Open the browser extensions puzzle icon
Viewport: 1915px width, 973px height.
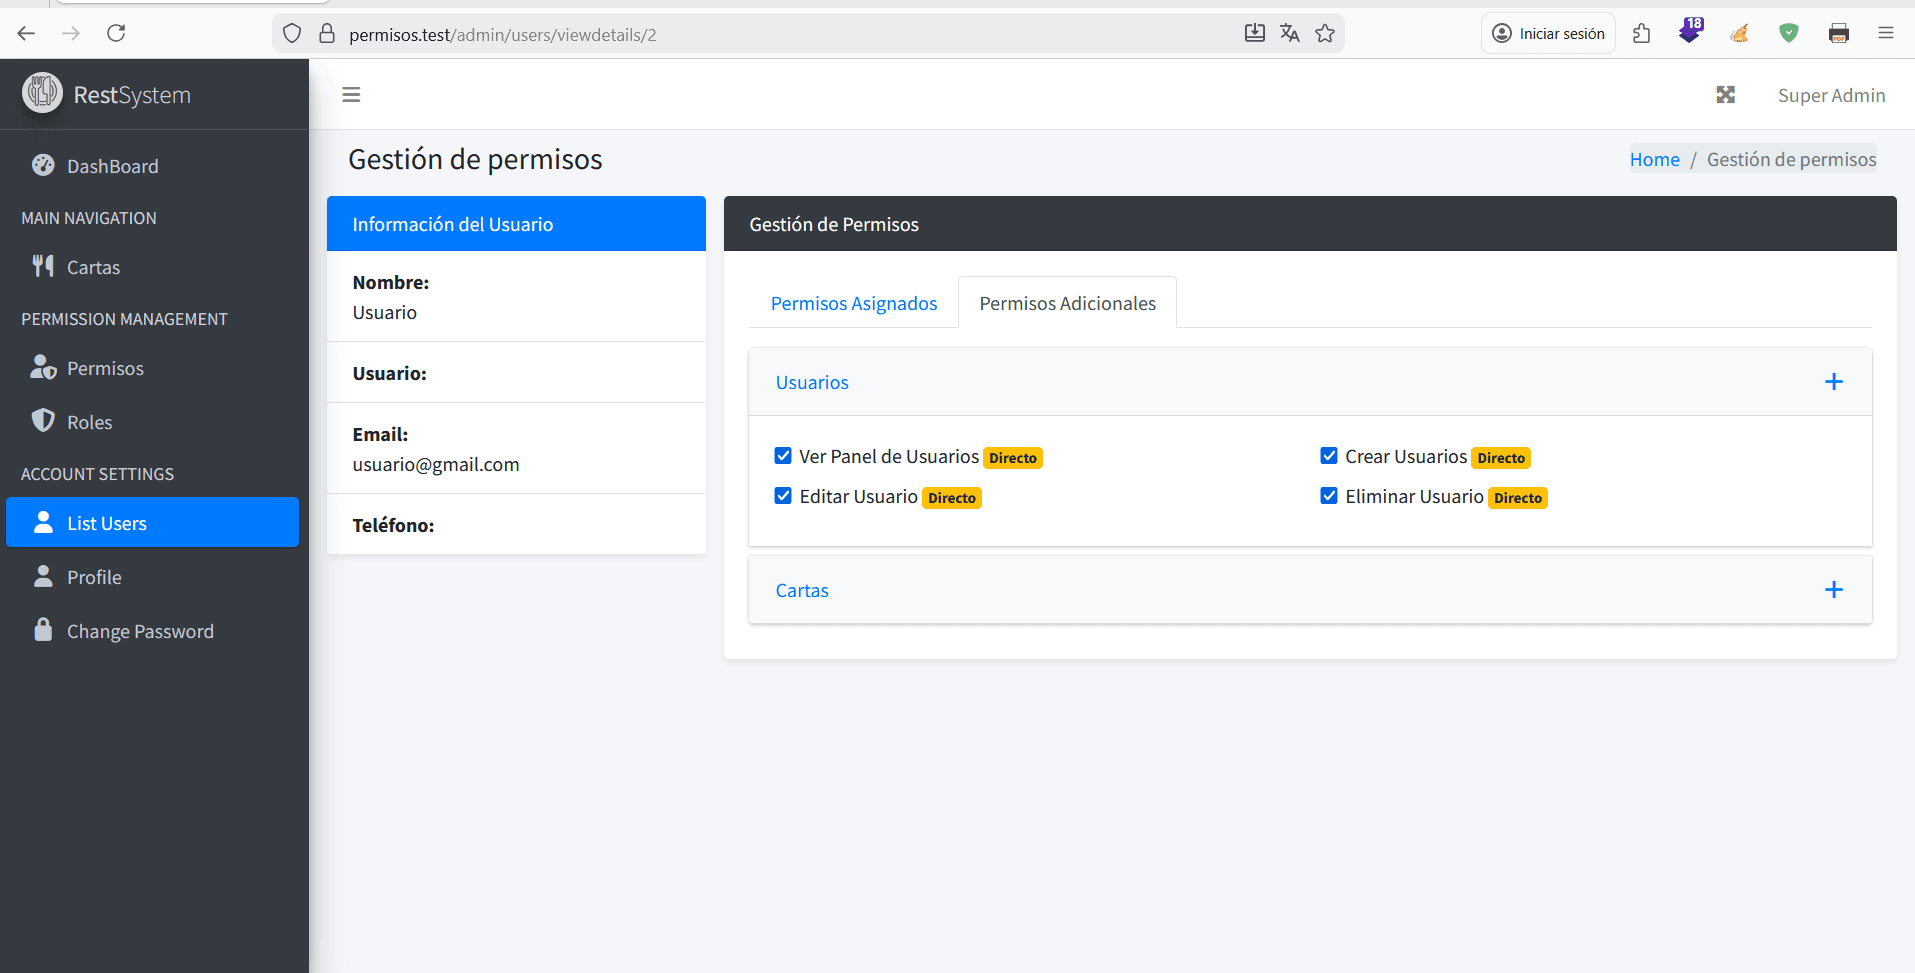click(1641, 34)
